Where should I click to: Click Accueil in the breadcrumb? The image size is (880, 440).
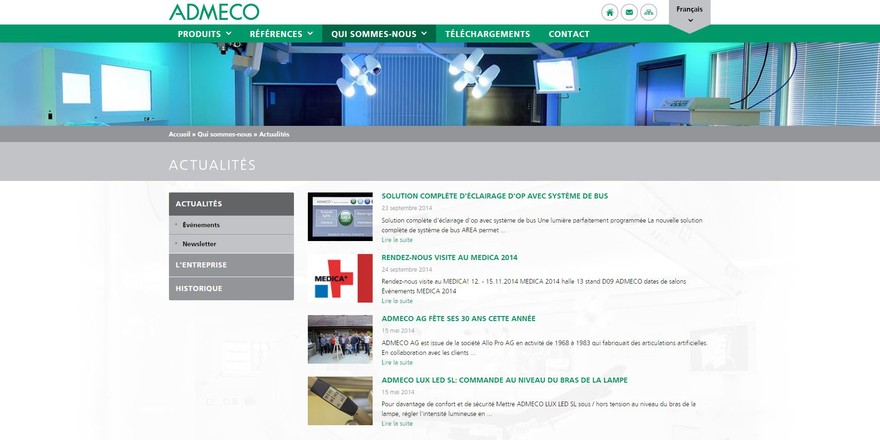click(180, 135)
